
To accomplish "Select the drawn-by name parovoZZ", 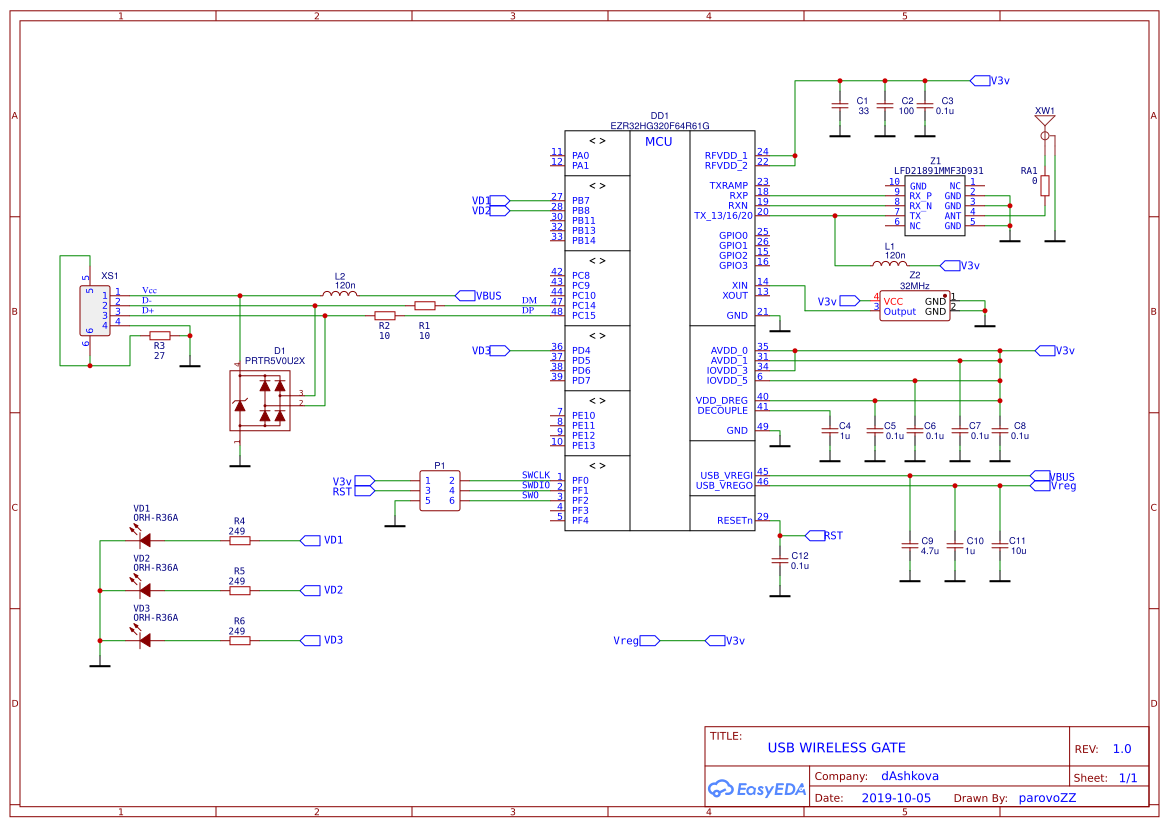I will [1047, 797].
